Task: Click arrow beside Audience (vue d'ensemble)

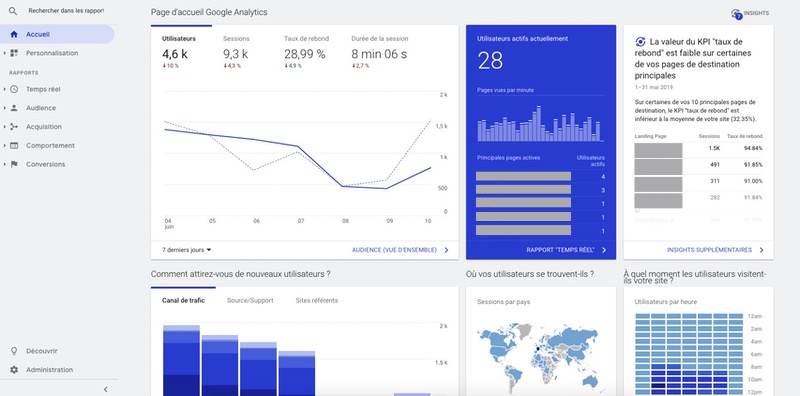Action: click(x=446, y=250)
